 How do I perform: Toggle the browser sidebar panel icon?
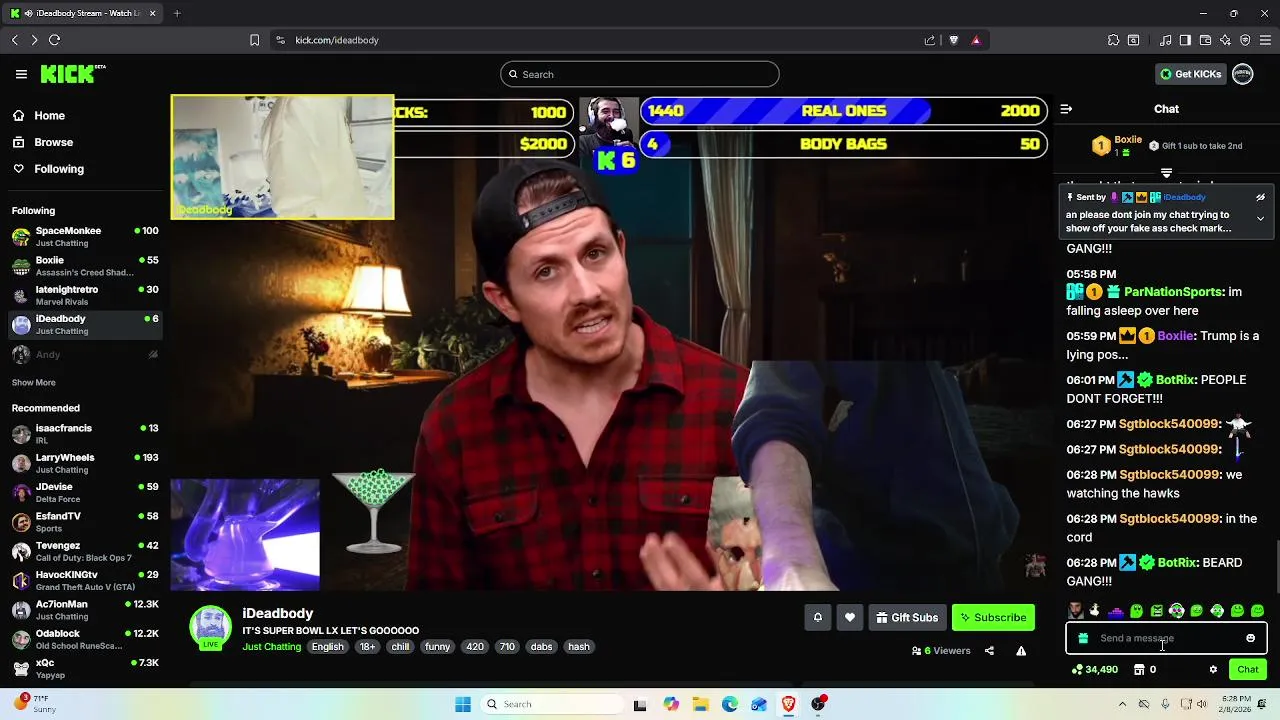click(x=1185, y=40)
